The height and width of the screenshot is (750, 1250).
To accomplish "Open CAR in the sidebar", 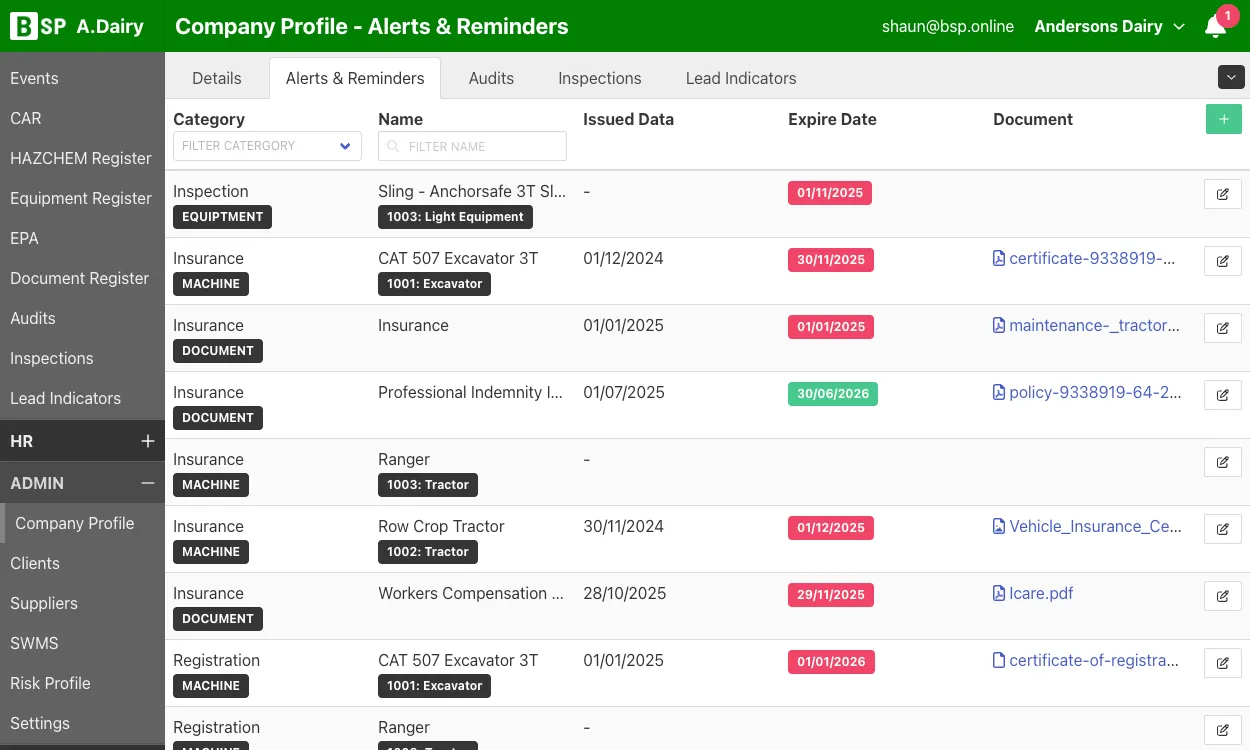I will coord(82,118).
